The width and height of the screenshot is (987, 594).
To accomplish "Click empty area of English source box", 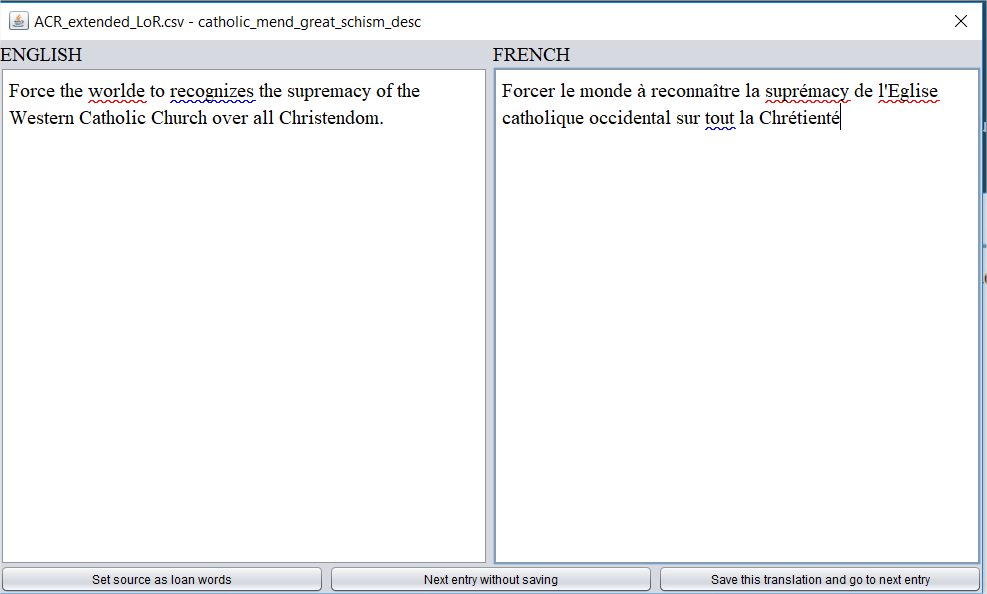I will 243,350.
